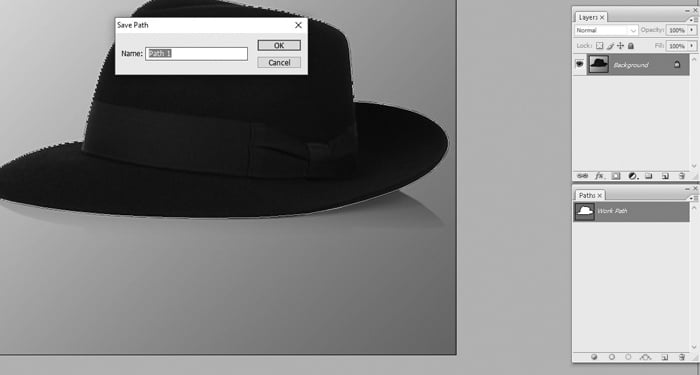
Task: Cancel the Save Path dialog
Action: (279, 62)
